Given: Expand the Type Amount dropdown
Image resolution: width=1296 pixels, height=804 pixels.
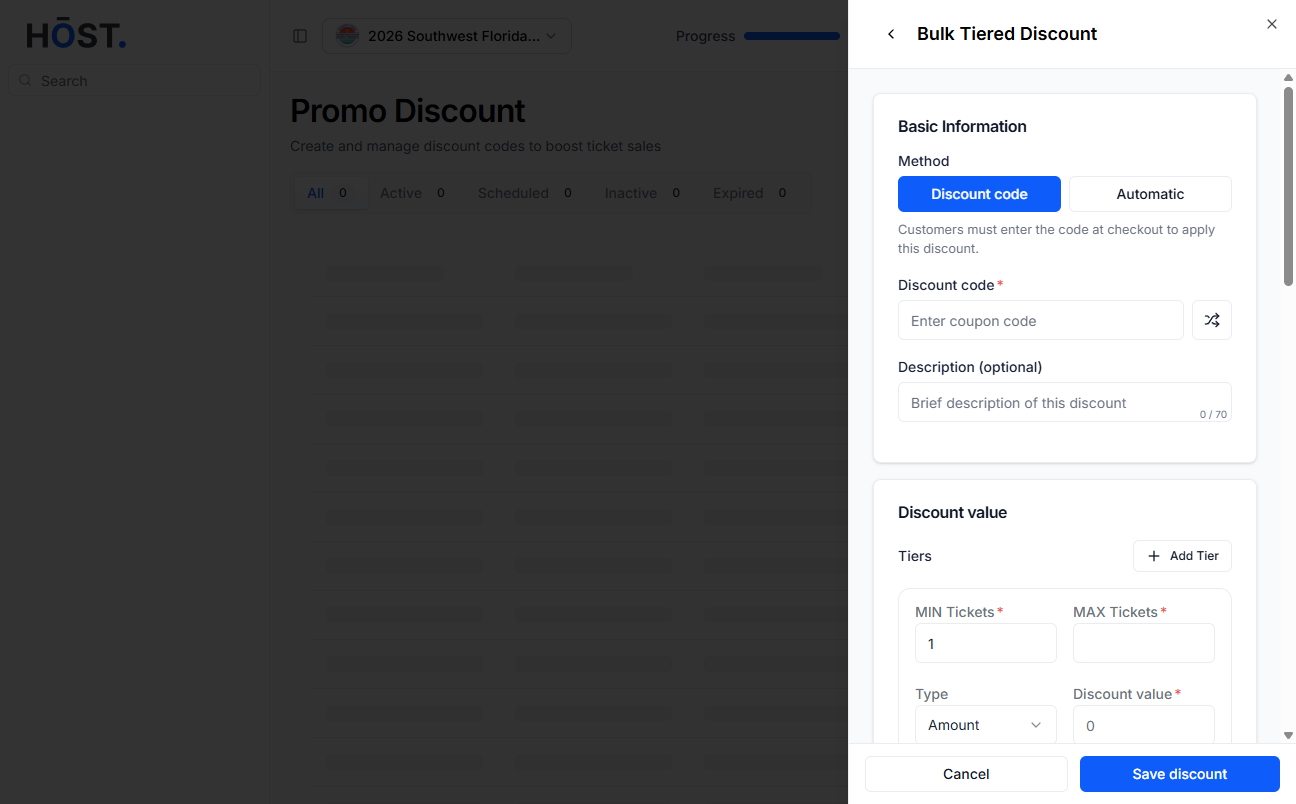Looking at the screenshot, I should coord(986,725).
